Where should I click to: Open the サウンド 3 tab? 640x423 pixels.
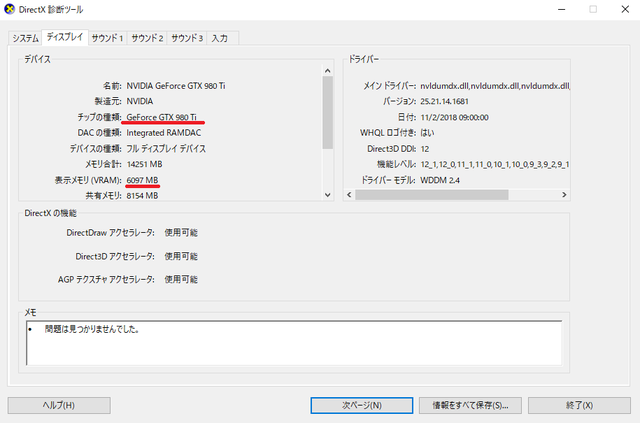(187, 38)
